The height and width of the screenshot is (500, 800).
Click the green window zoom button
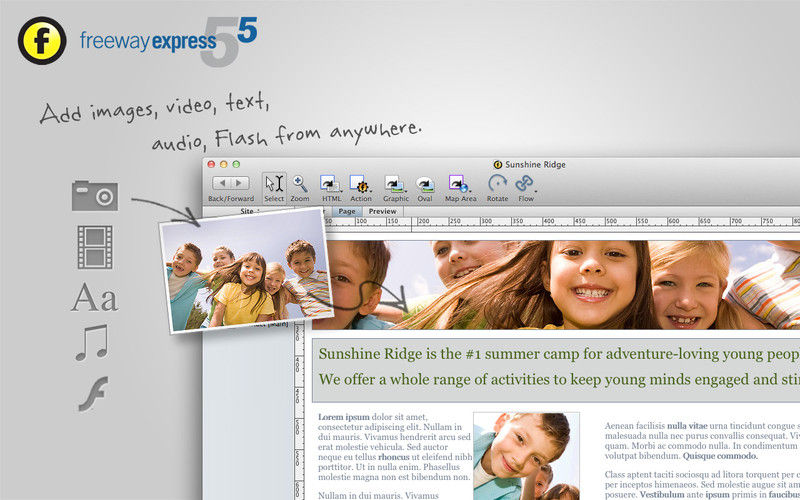pyautogui.click(x=236, y=164)
